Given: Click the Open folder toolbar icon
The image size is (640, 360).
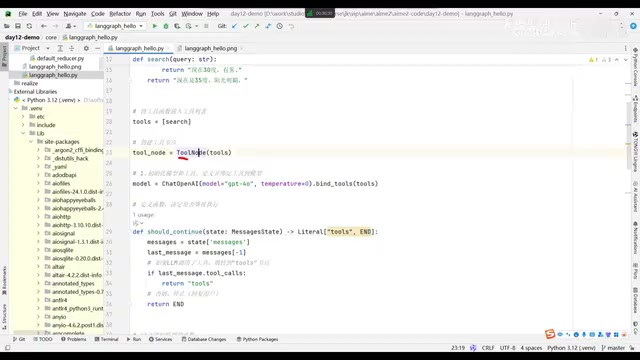Looking at the screenshot, I should [x=7, y=26].
